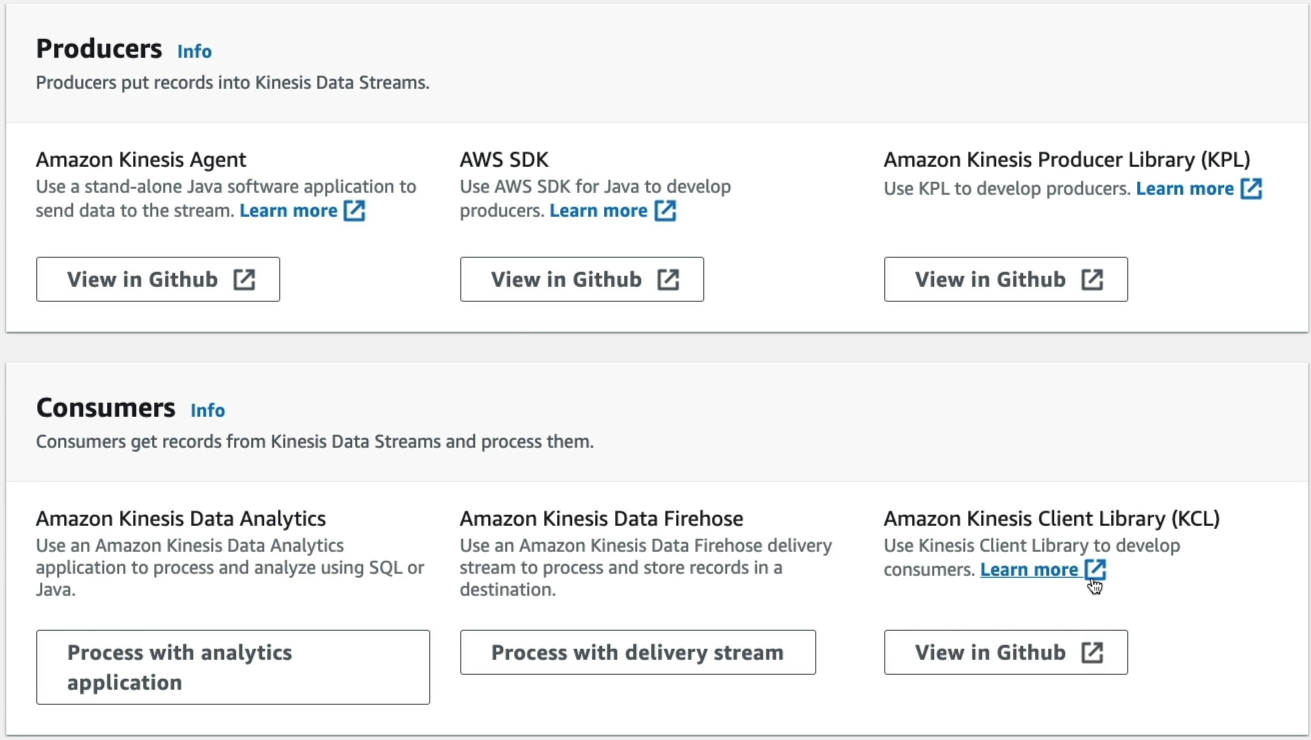View Amazon Kinesis Agent in Github
Screen dimensions: 1311x740
click(158, 280)
